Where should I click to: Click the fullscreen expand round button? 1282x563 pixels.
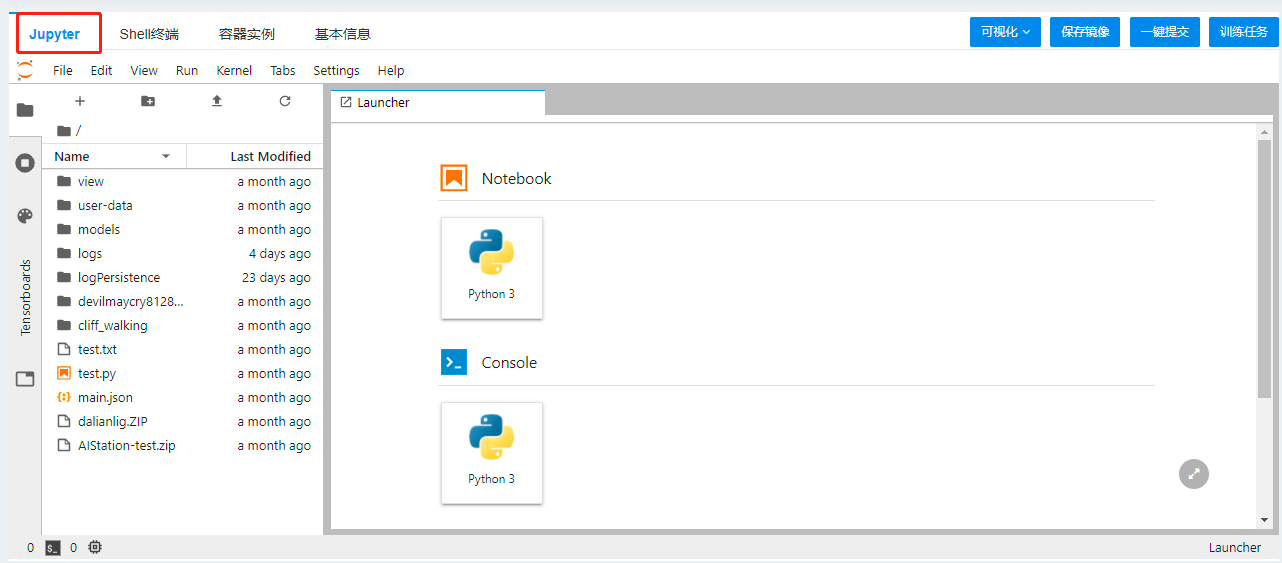1193,474
